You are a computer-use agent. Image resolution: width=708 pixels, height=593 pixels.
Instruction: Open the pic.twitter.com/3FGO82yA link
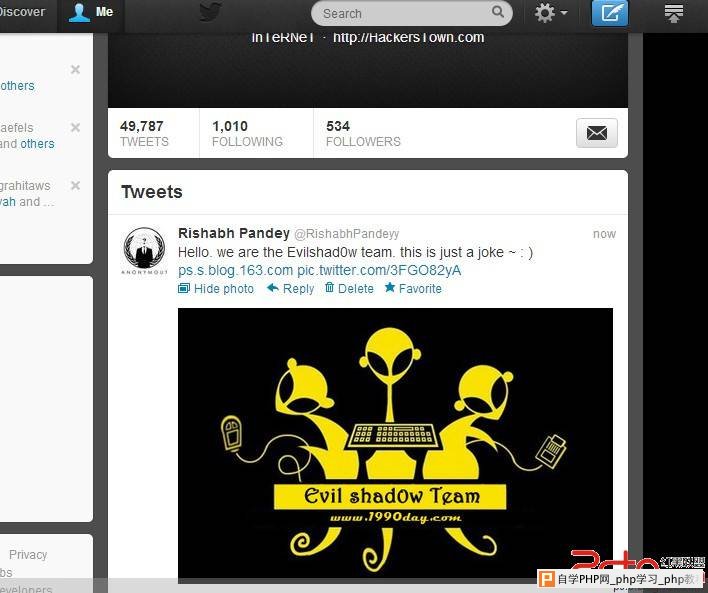(x=379, y=270)
